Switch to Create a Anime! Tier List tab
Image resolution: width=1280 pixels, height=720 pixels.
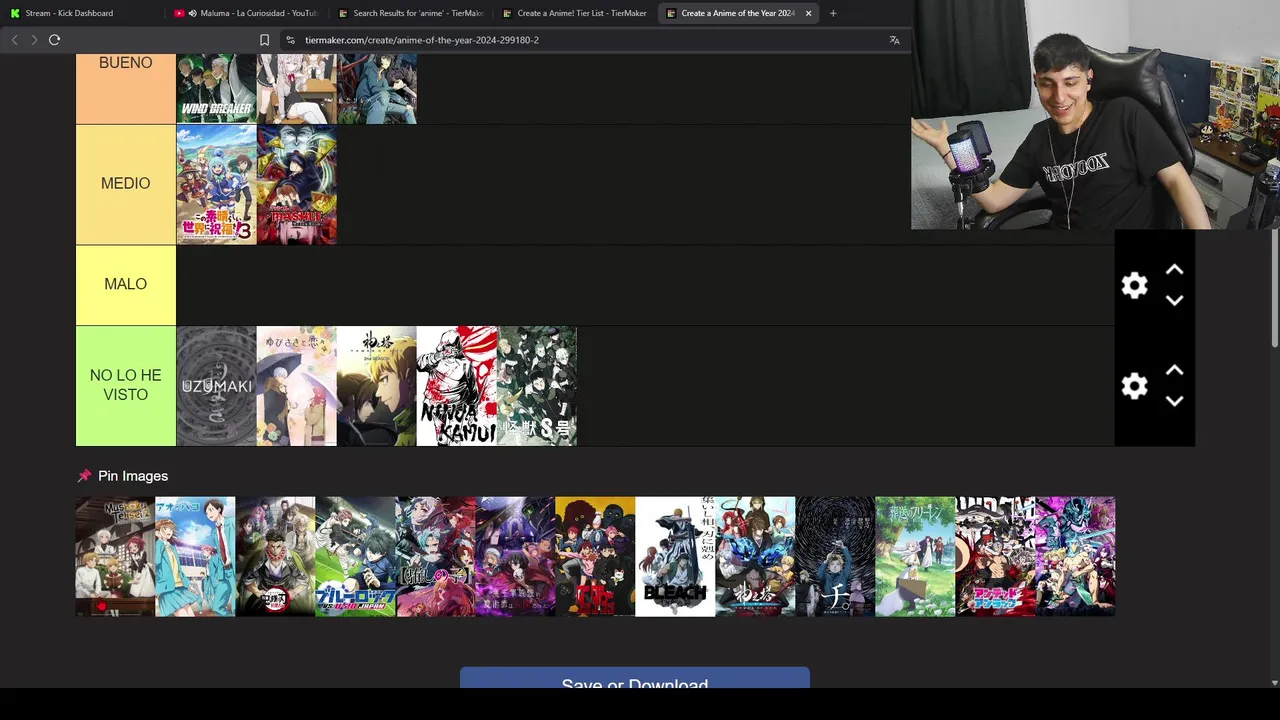(x=574, y=13)
